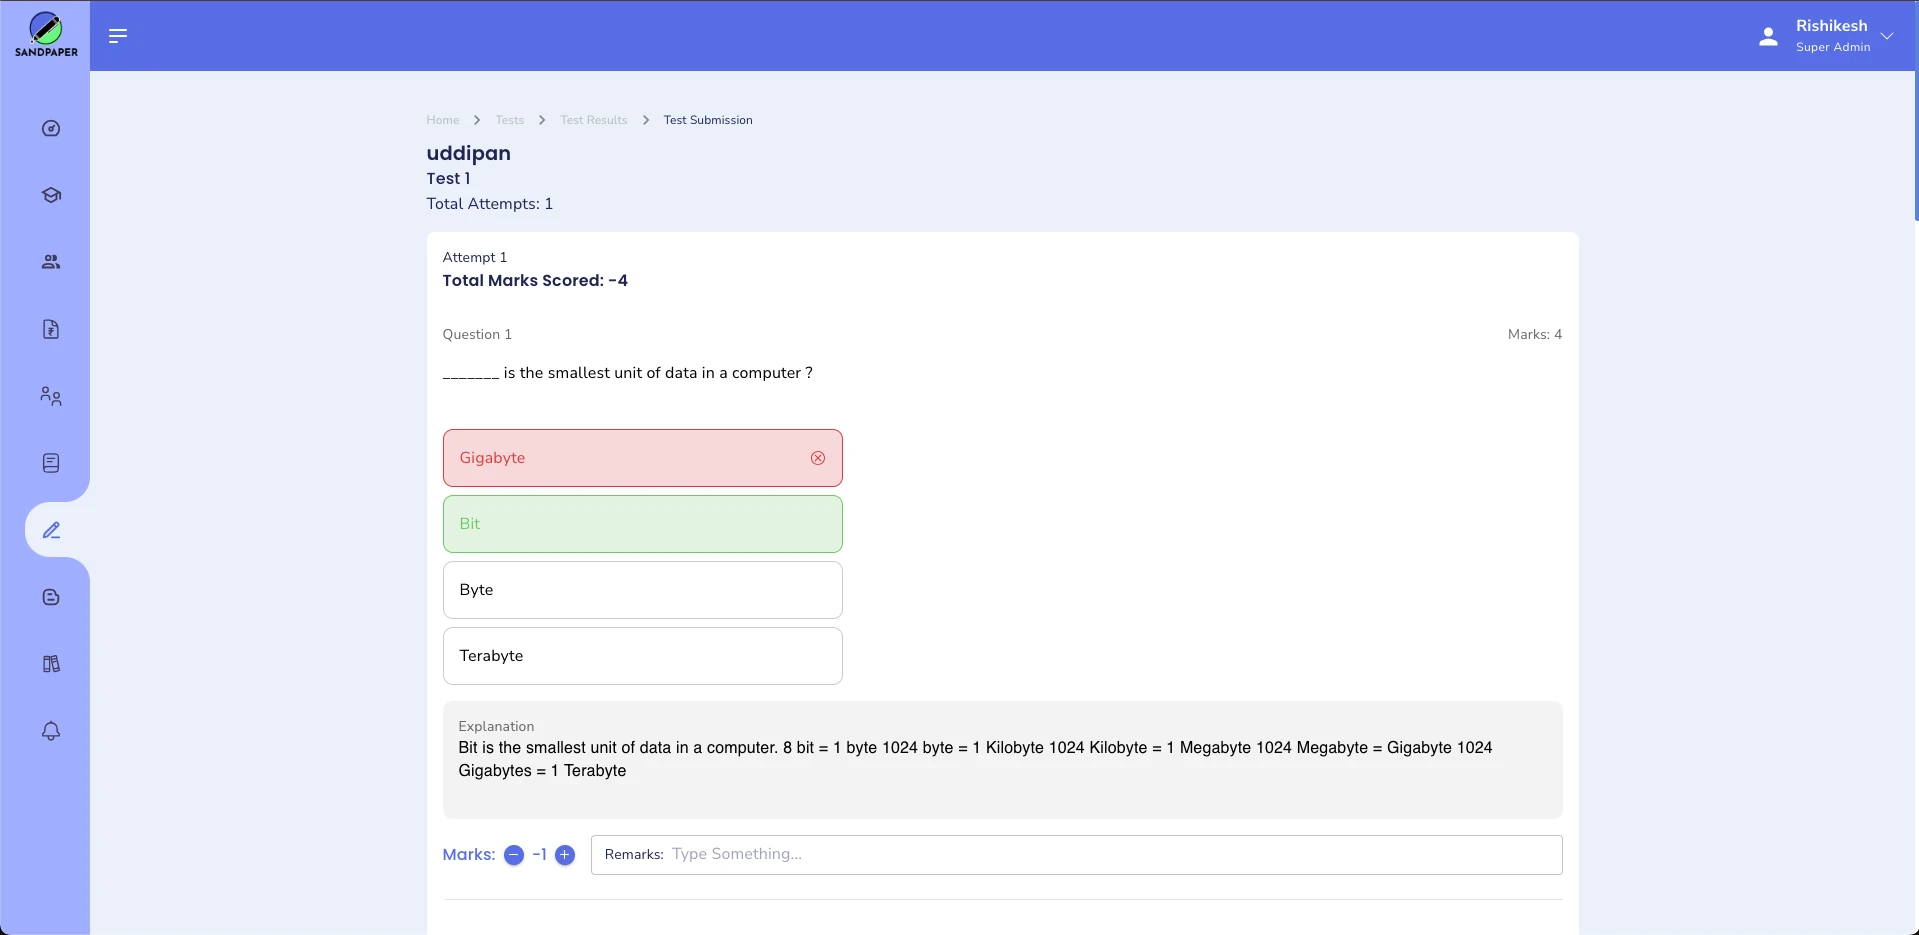
Task: Select the Byte answer option
Action: pos(642,590)
